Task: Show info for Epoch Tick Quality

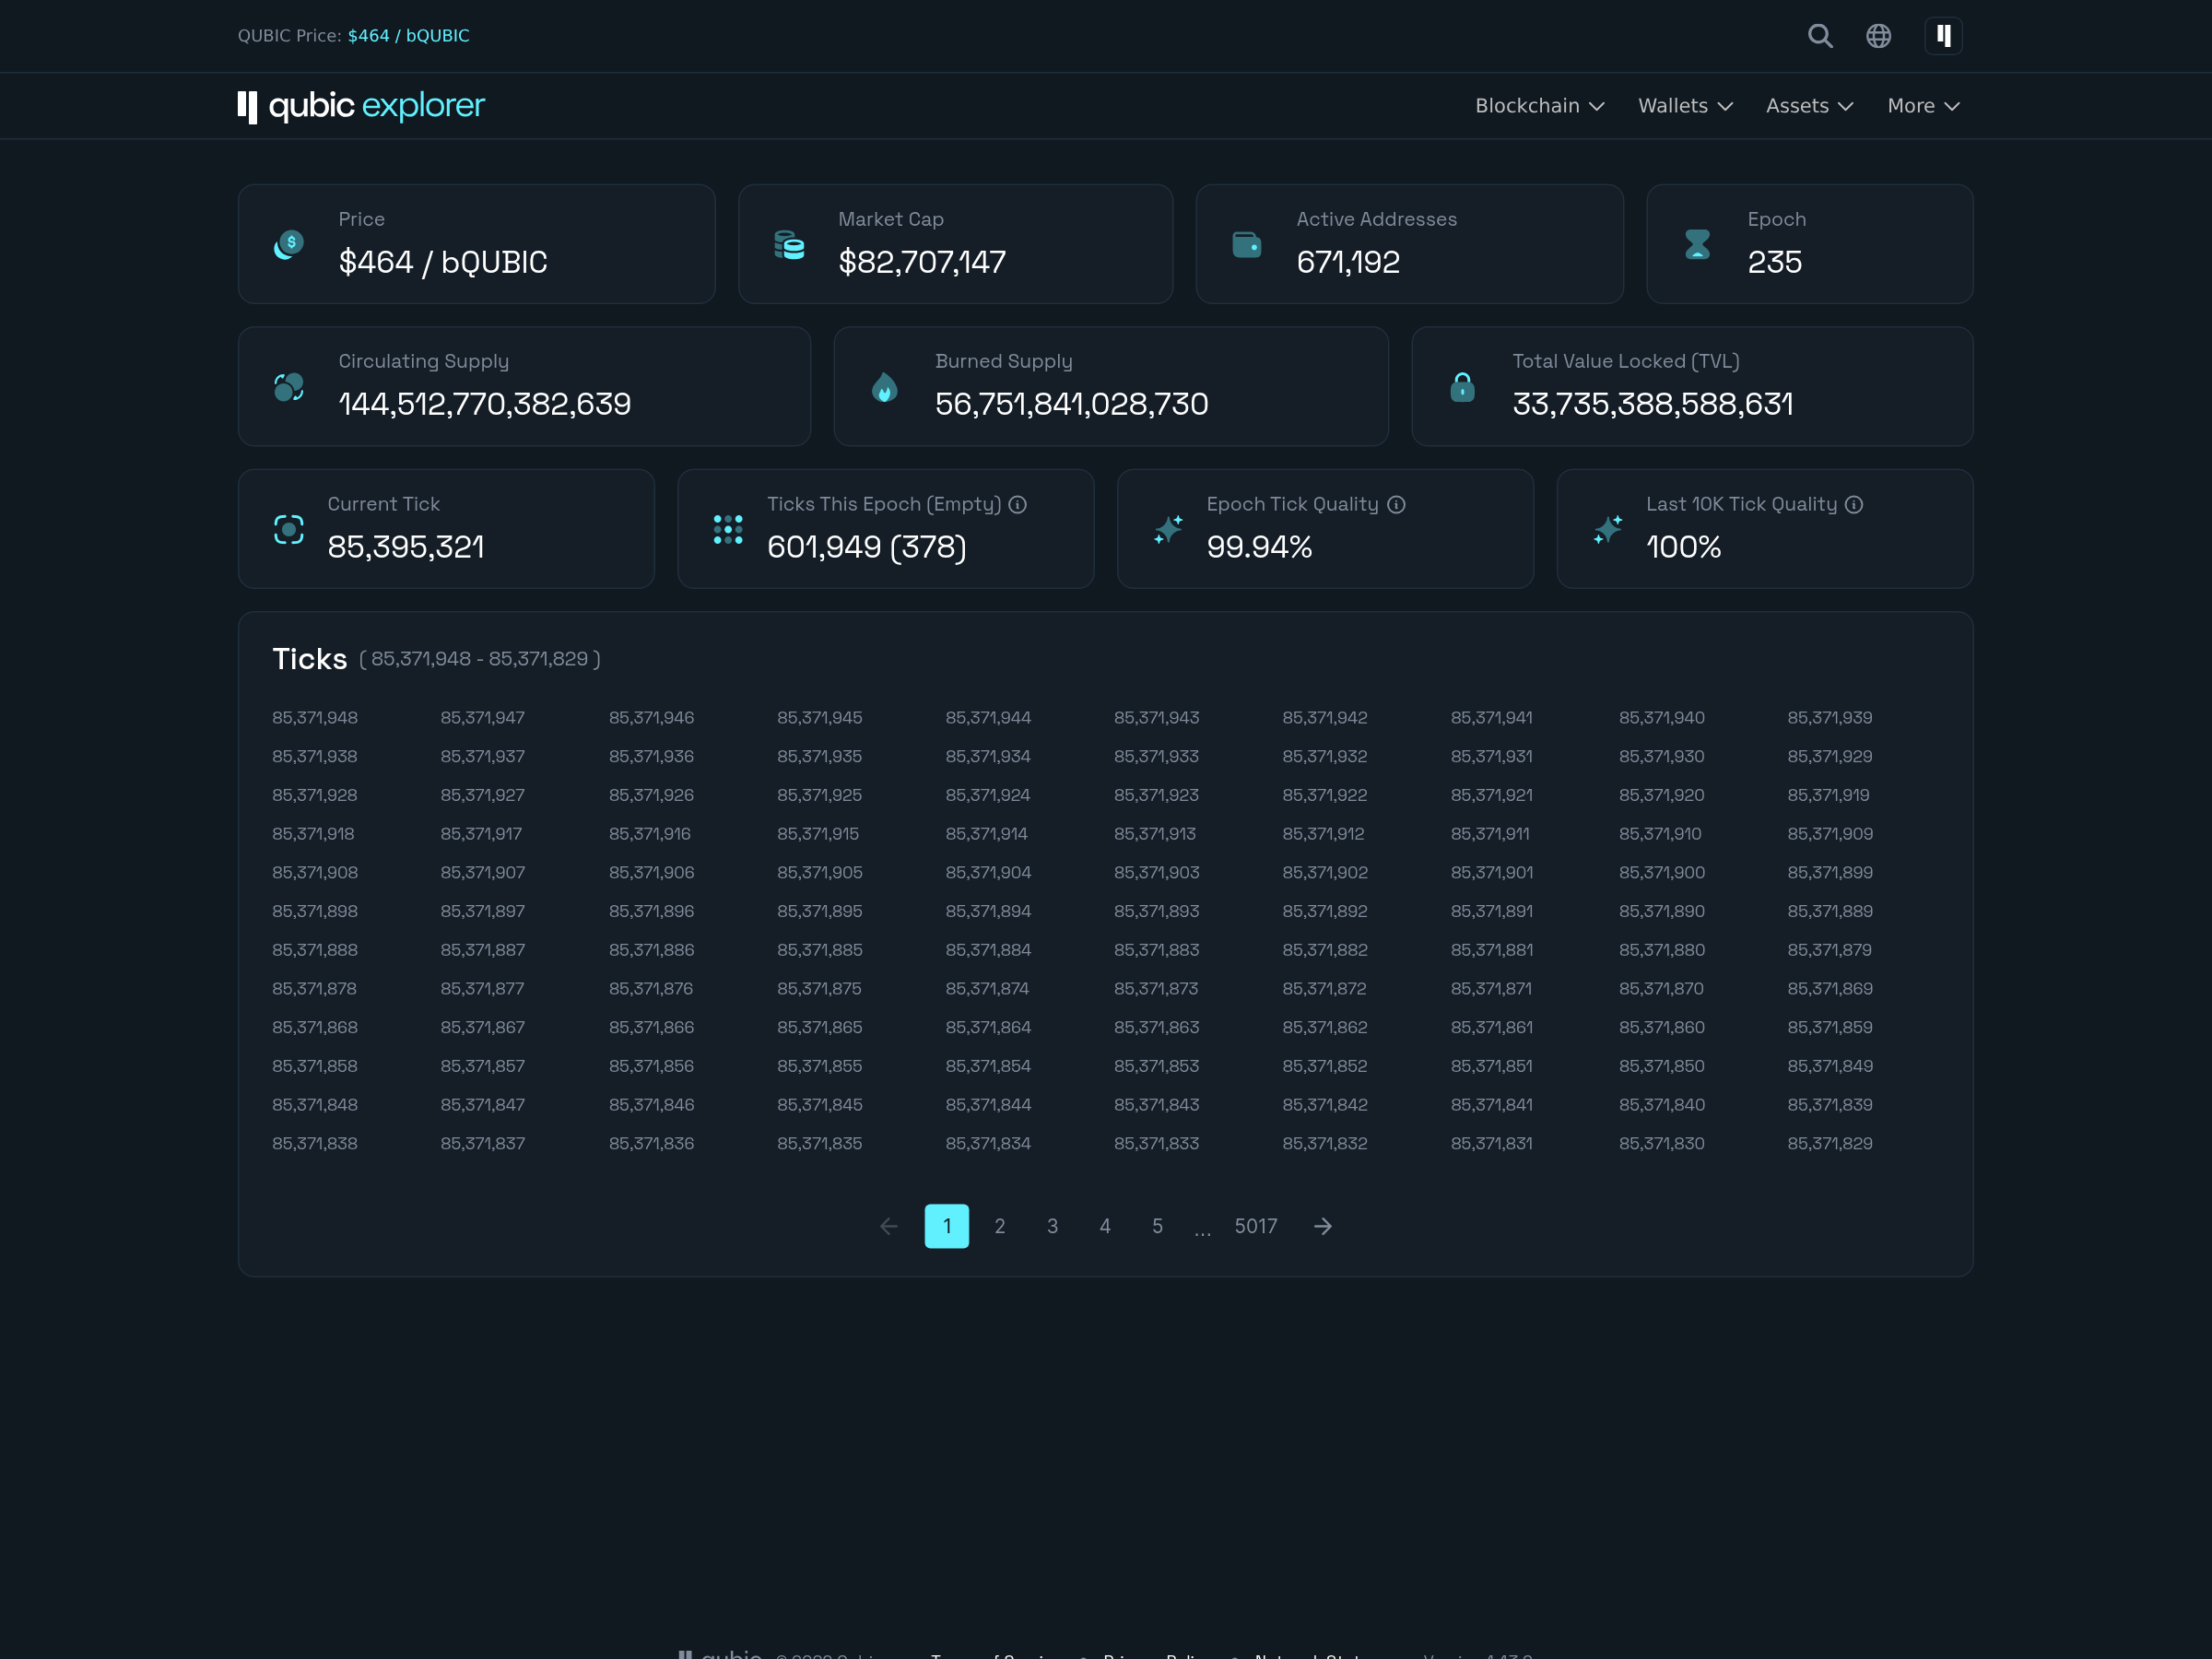Action: (x=1396, y=505)
